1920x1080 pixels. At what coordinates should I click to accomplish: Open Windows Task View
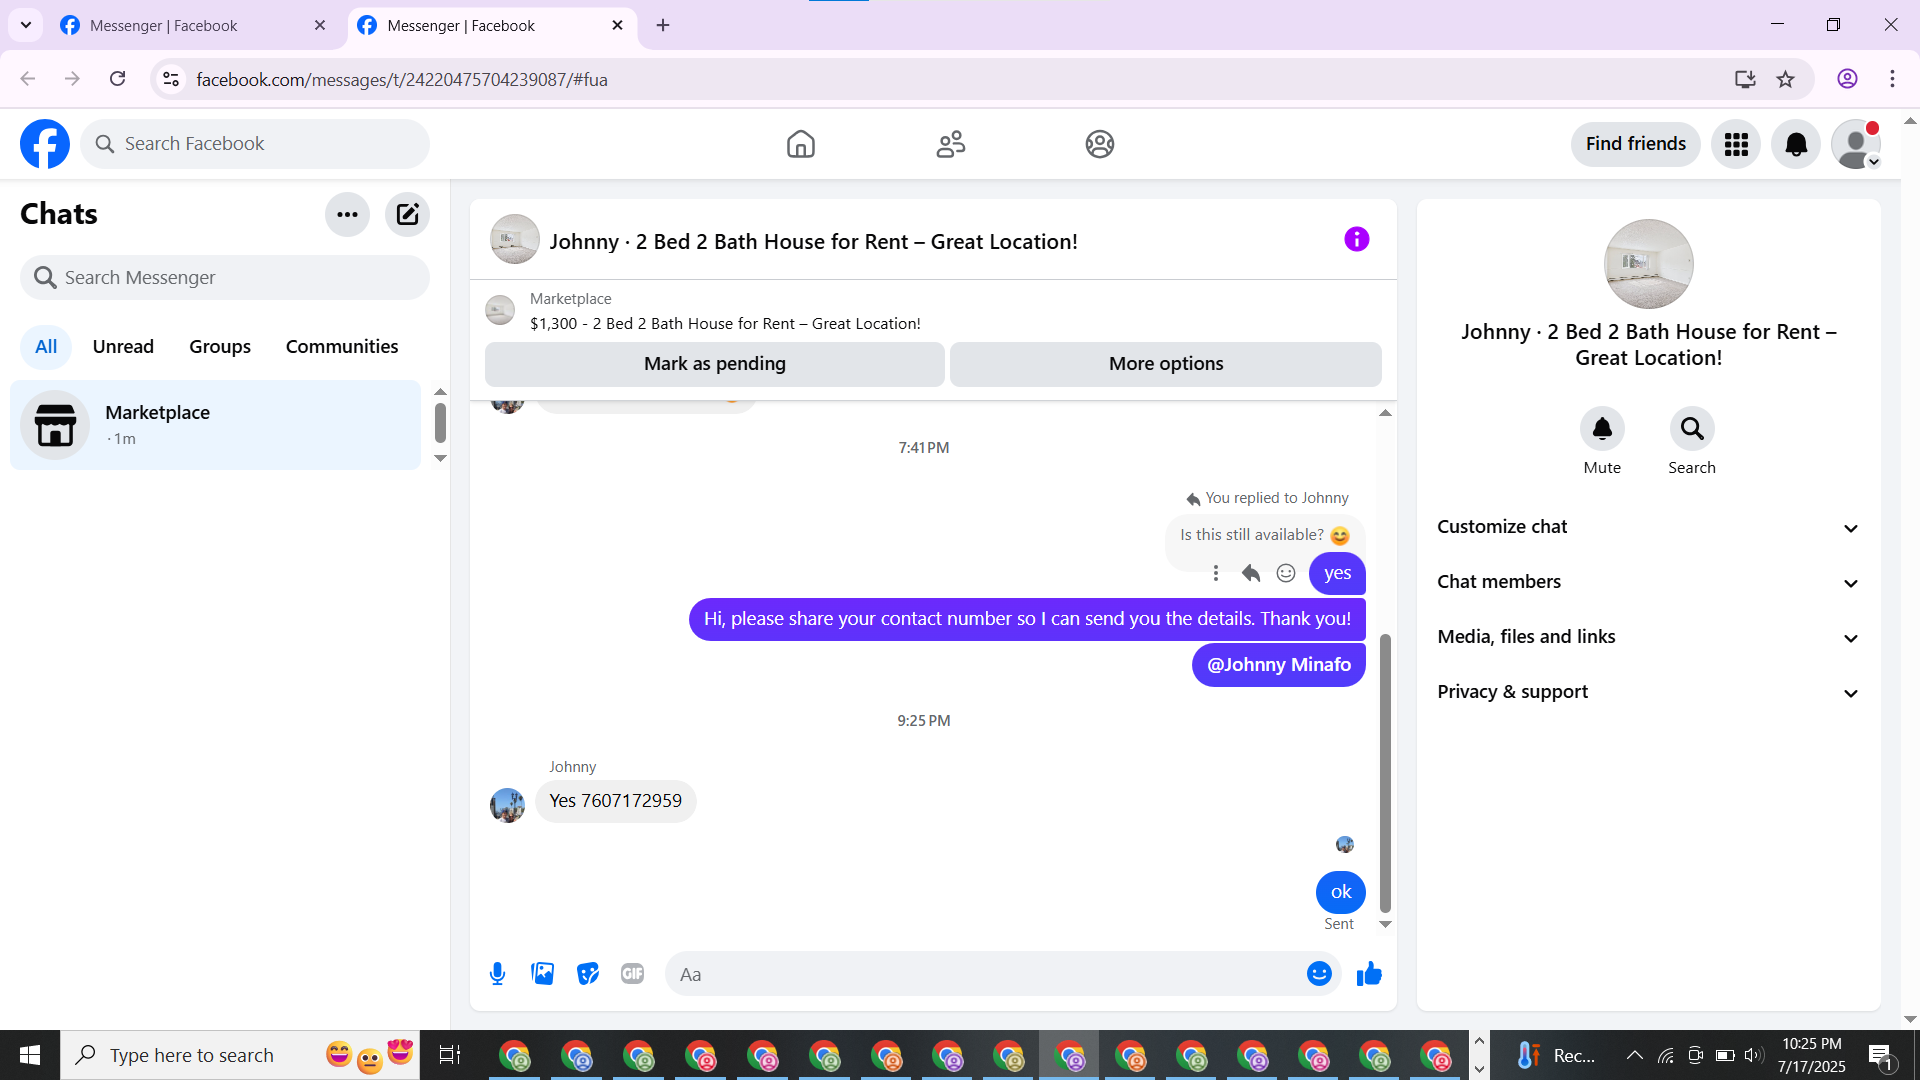(450, 1055)
